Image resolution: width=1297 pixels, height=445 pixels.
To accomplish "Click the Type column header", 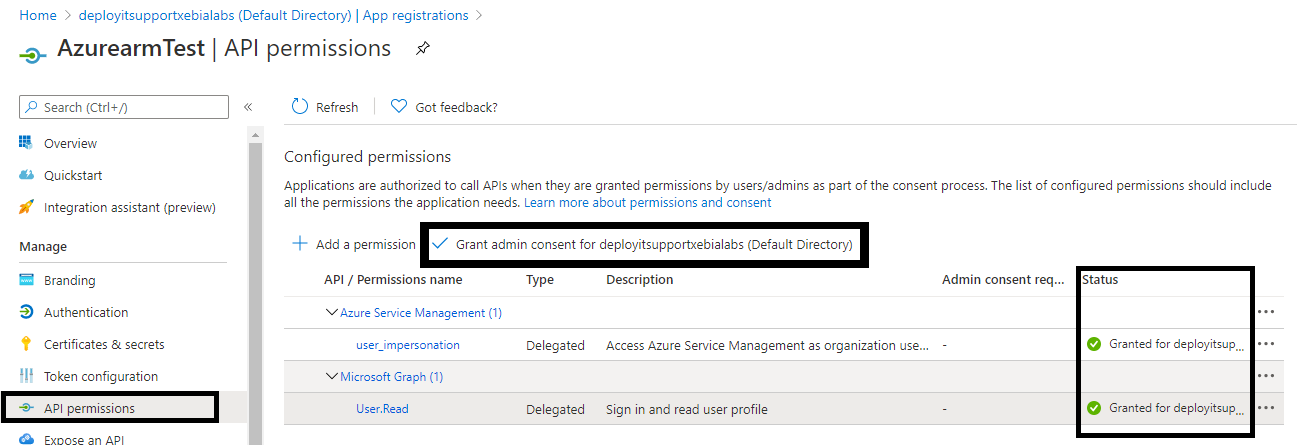I will click(x=540, y=279).
